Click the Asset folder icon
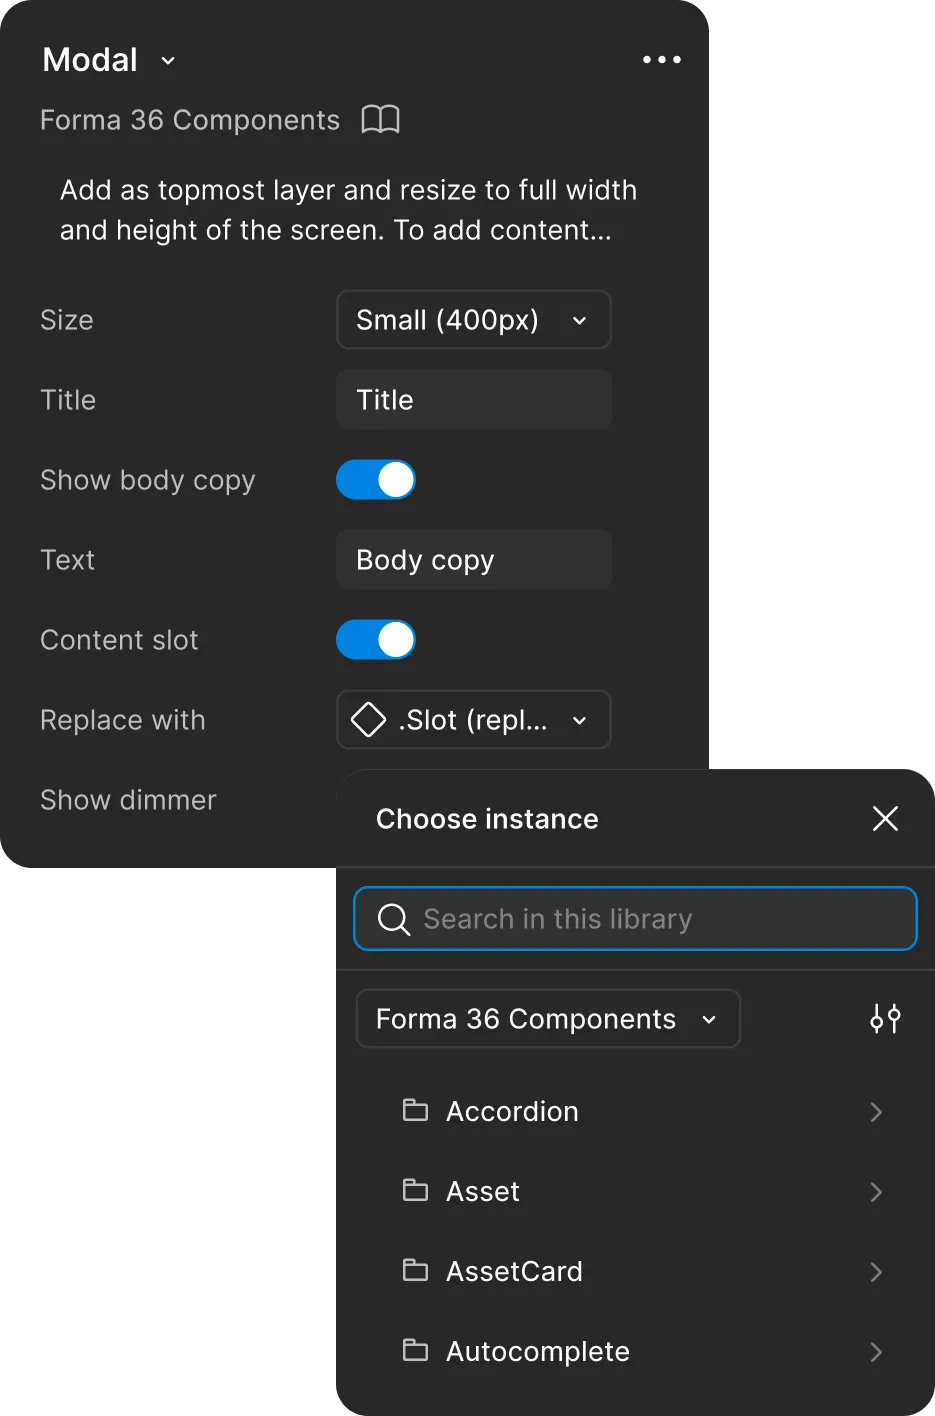This screenshot has height=1416, width=935. 415,1191
